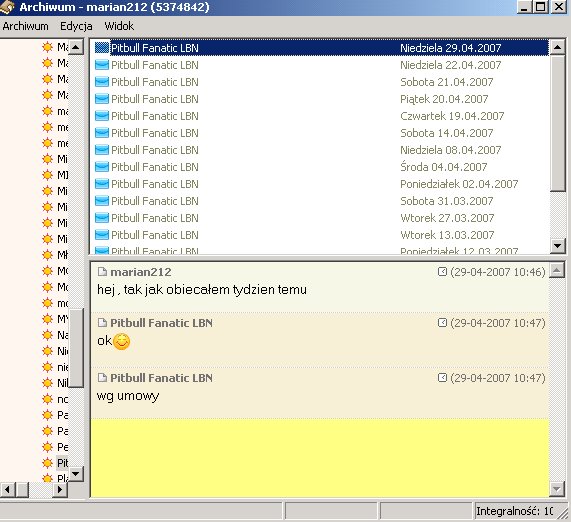Click message pane scroll up arrow
This screenshot has height=522, width=571.
pos(557,270)
